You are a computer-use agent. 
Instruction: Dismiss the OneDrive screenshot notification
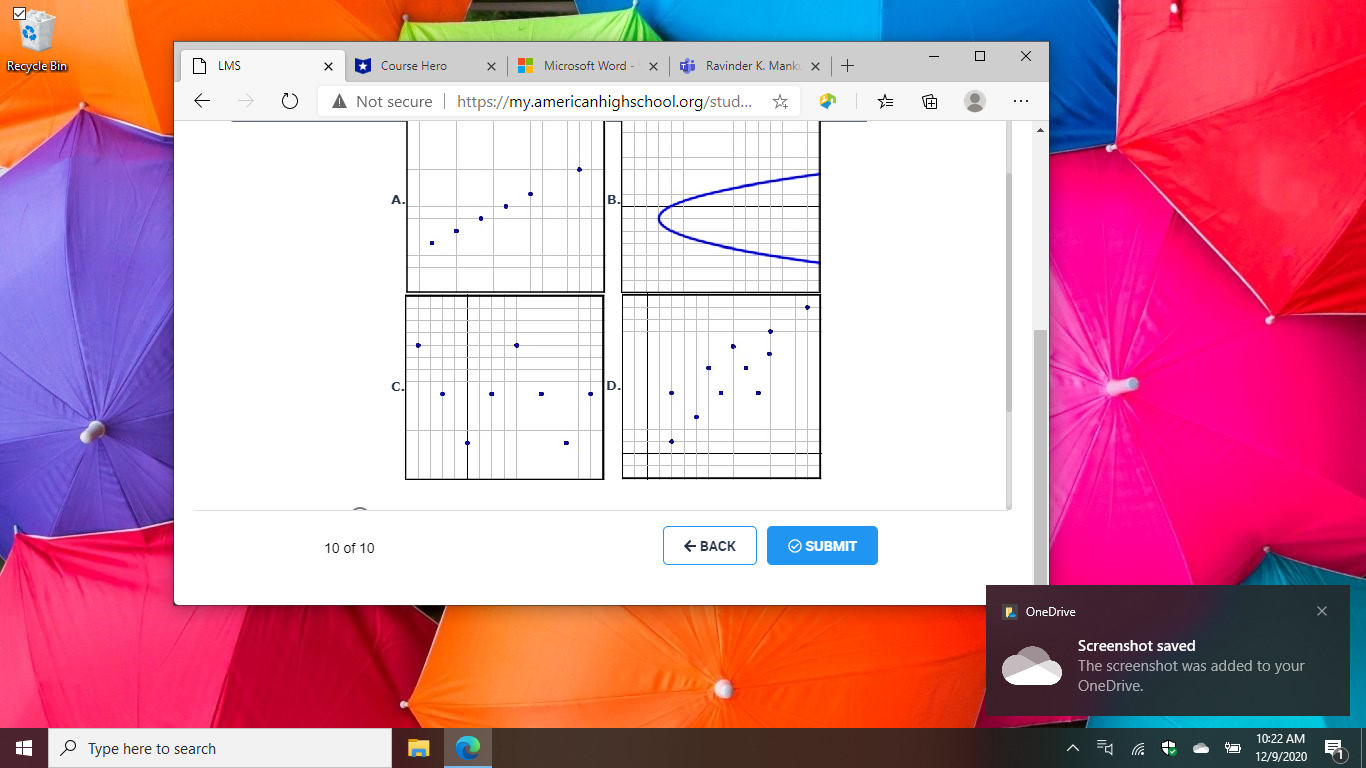tap(1322, 611)
